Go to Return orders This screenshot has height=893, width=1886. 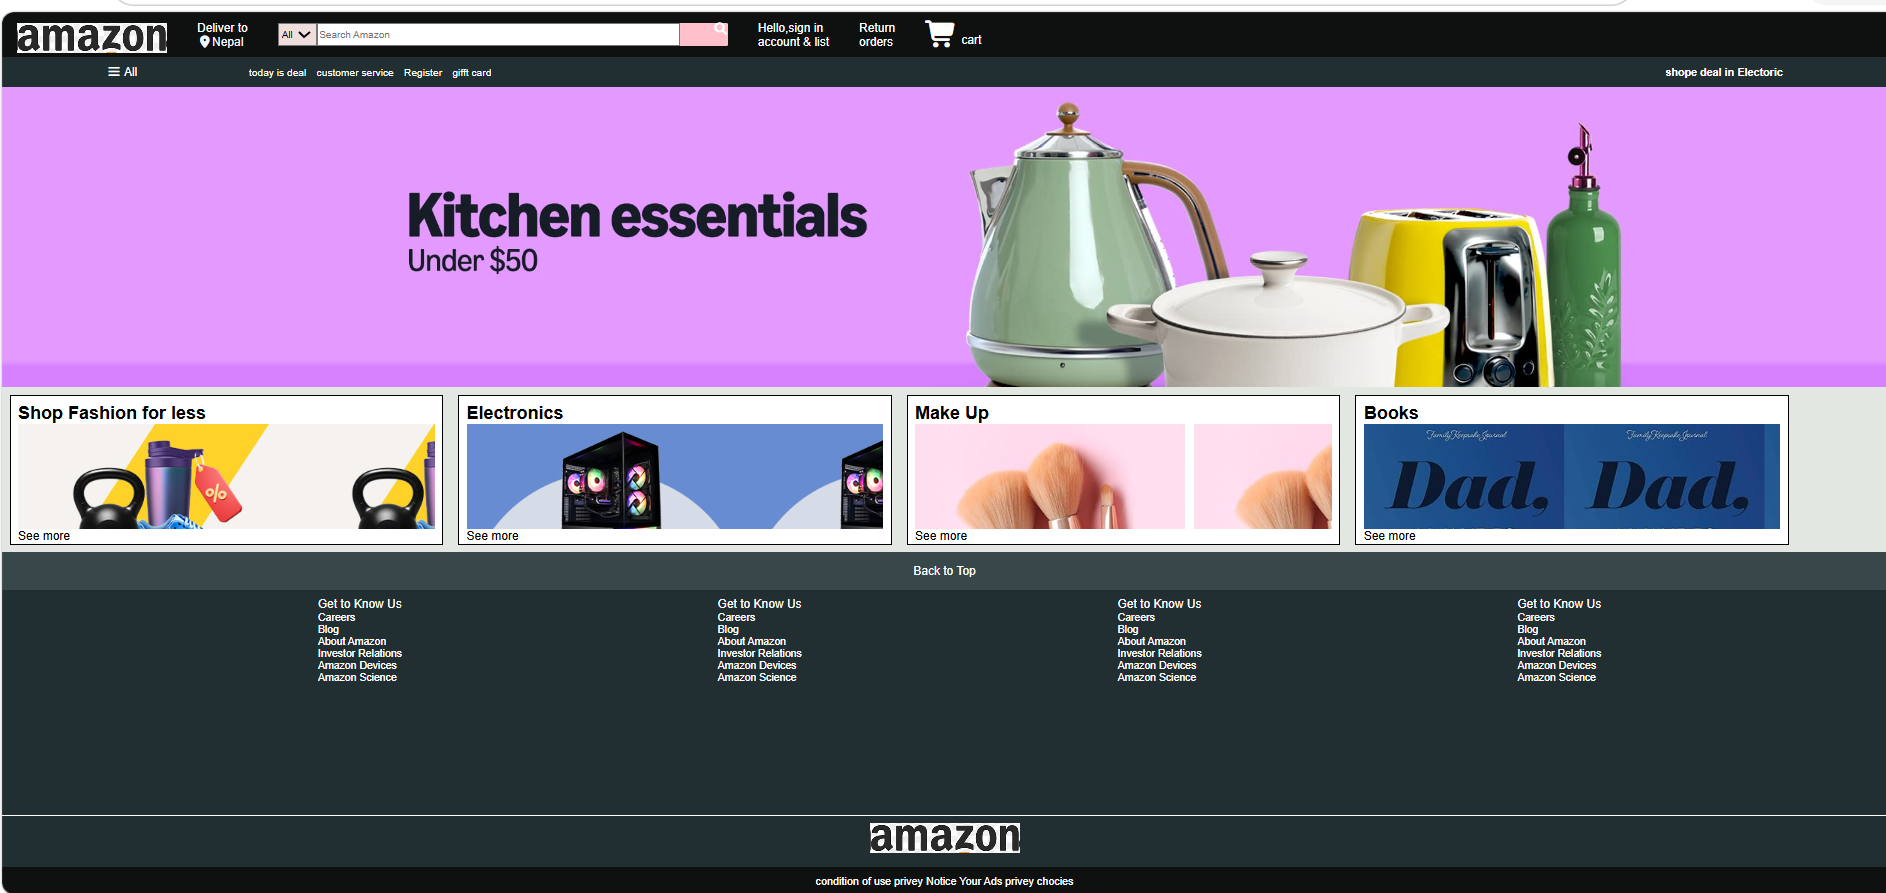click(876, 35)
